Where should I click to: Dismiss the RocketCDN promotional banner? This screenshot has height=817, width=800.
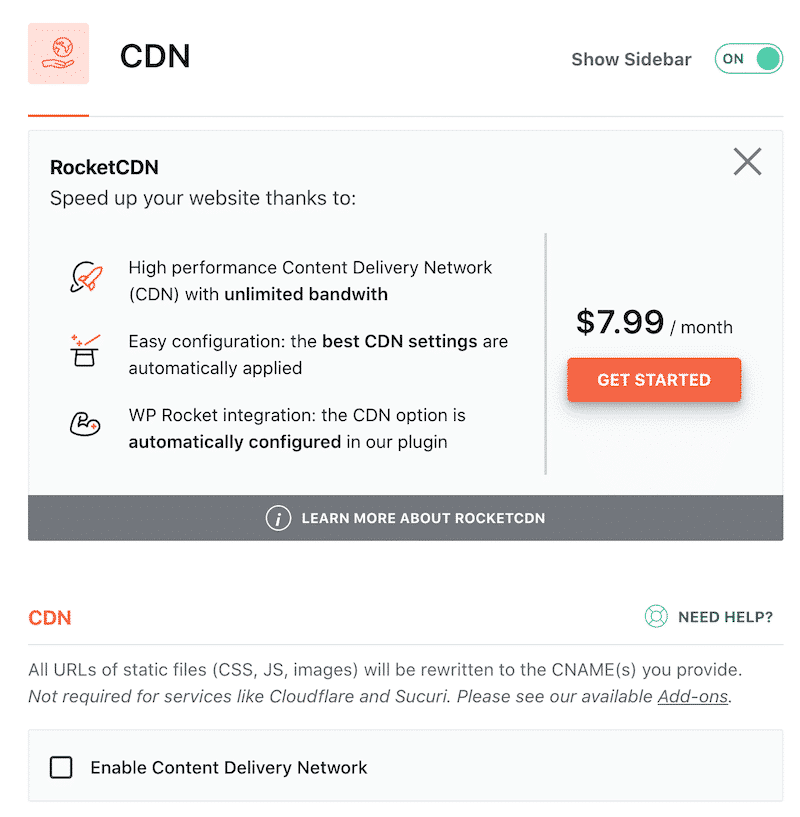coord(747,161)
